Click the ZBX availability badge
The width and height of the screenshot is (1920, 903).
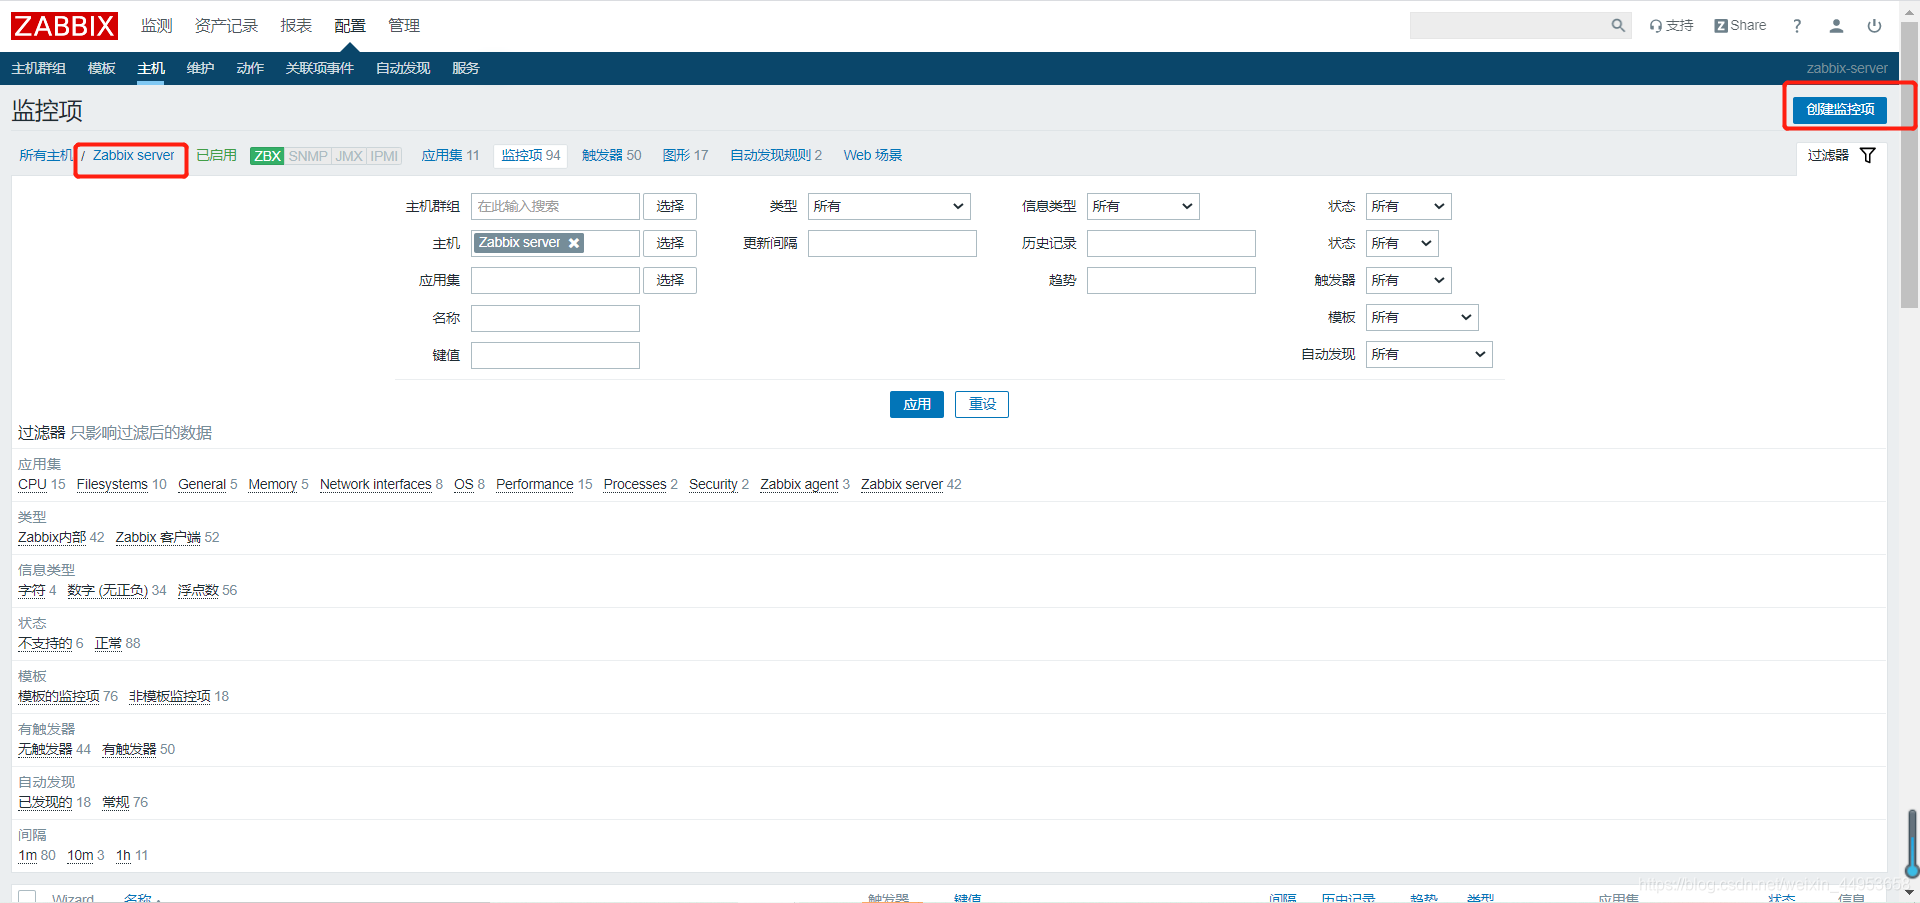(267, 156)
